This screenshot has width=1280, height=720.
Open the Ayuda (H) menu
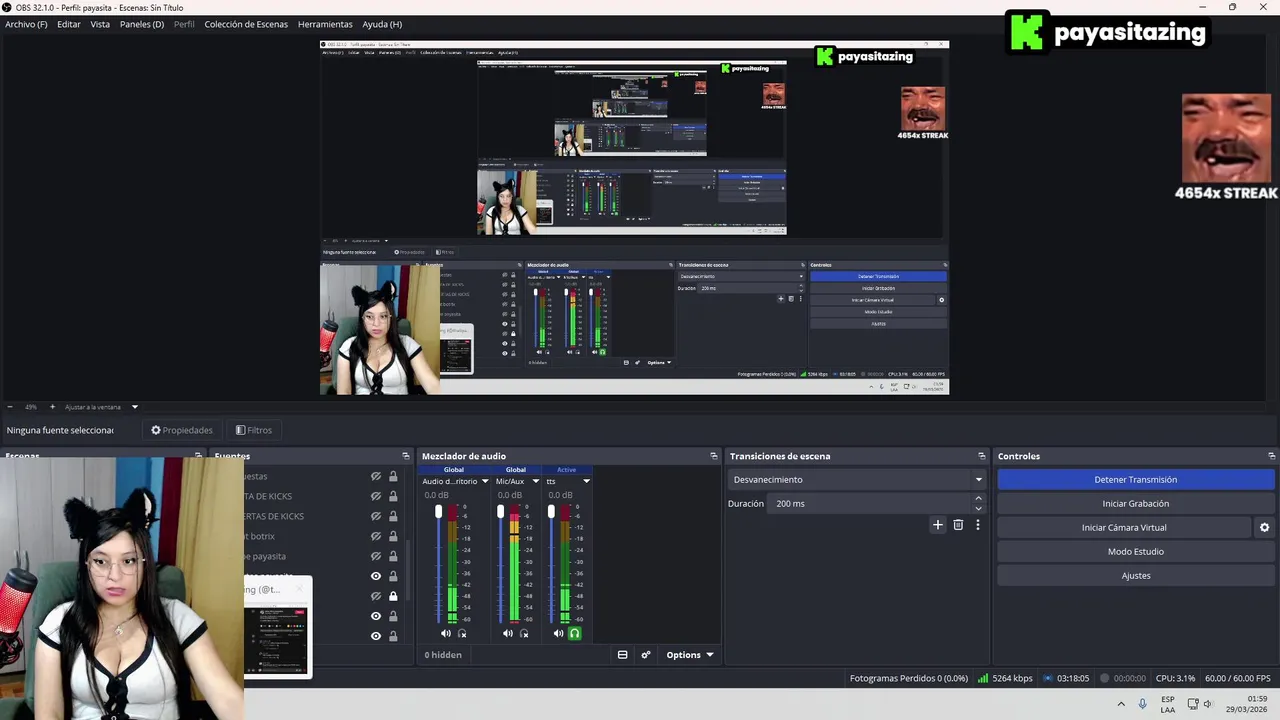click(382, 24)
